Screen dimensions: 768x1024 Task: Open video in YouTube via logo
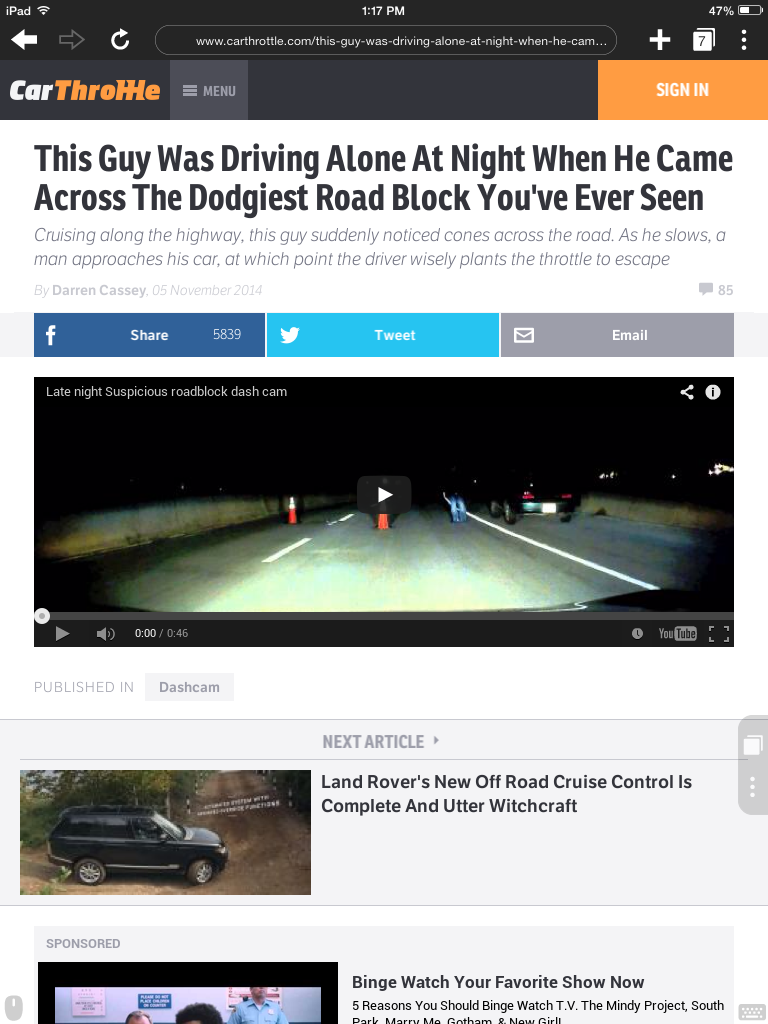point(677,633)
